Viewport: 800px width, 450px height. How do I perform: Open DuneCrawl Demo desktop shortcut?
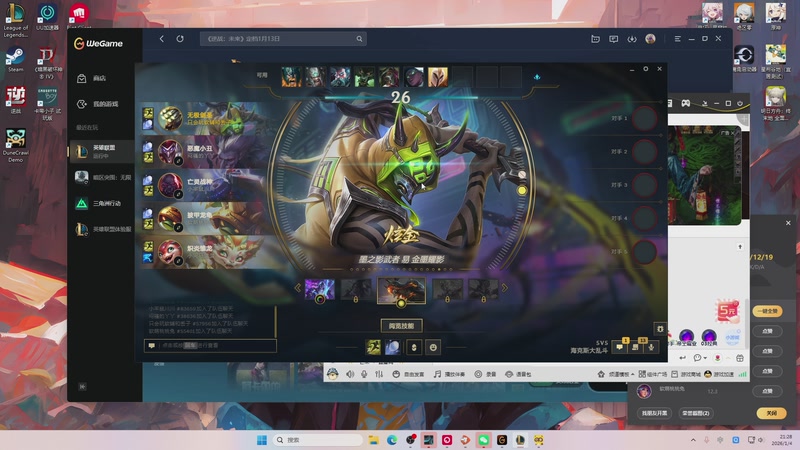(15, 145)
